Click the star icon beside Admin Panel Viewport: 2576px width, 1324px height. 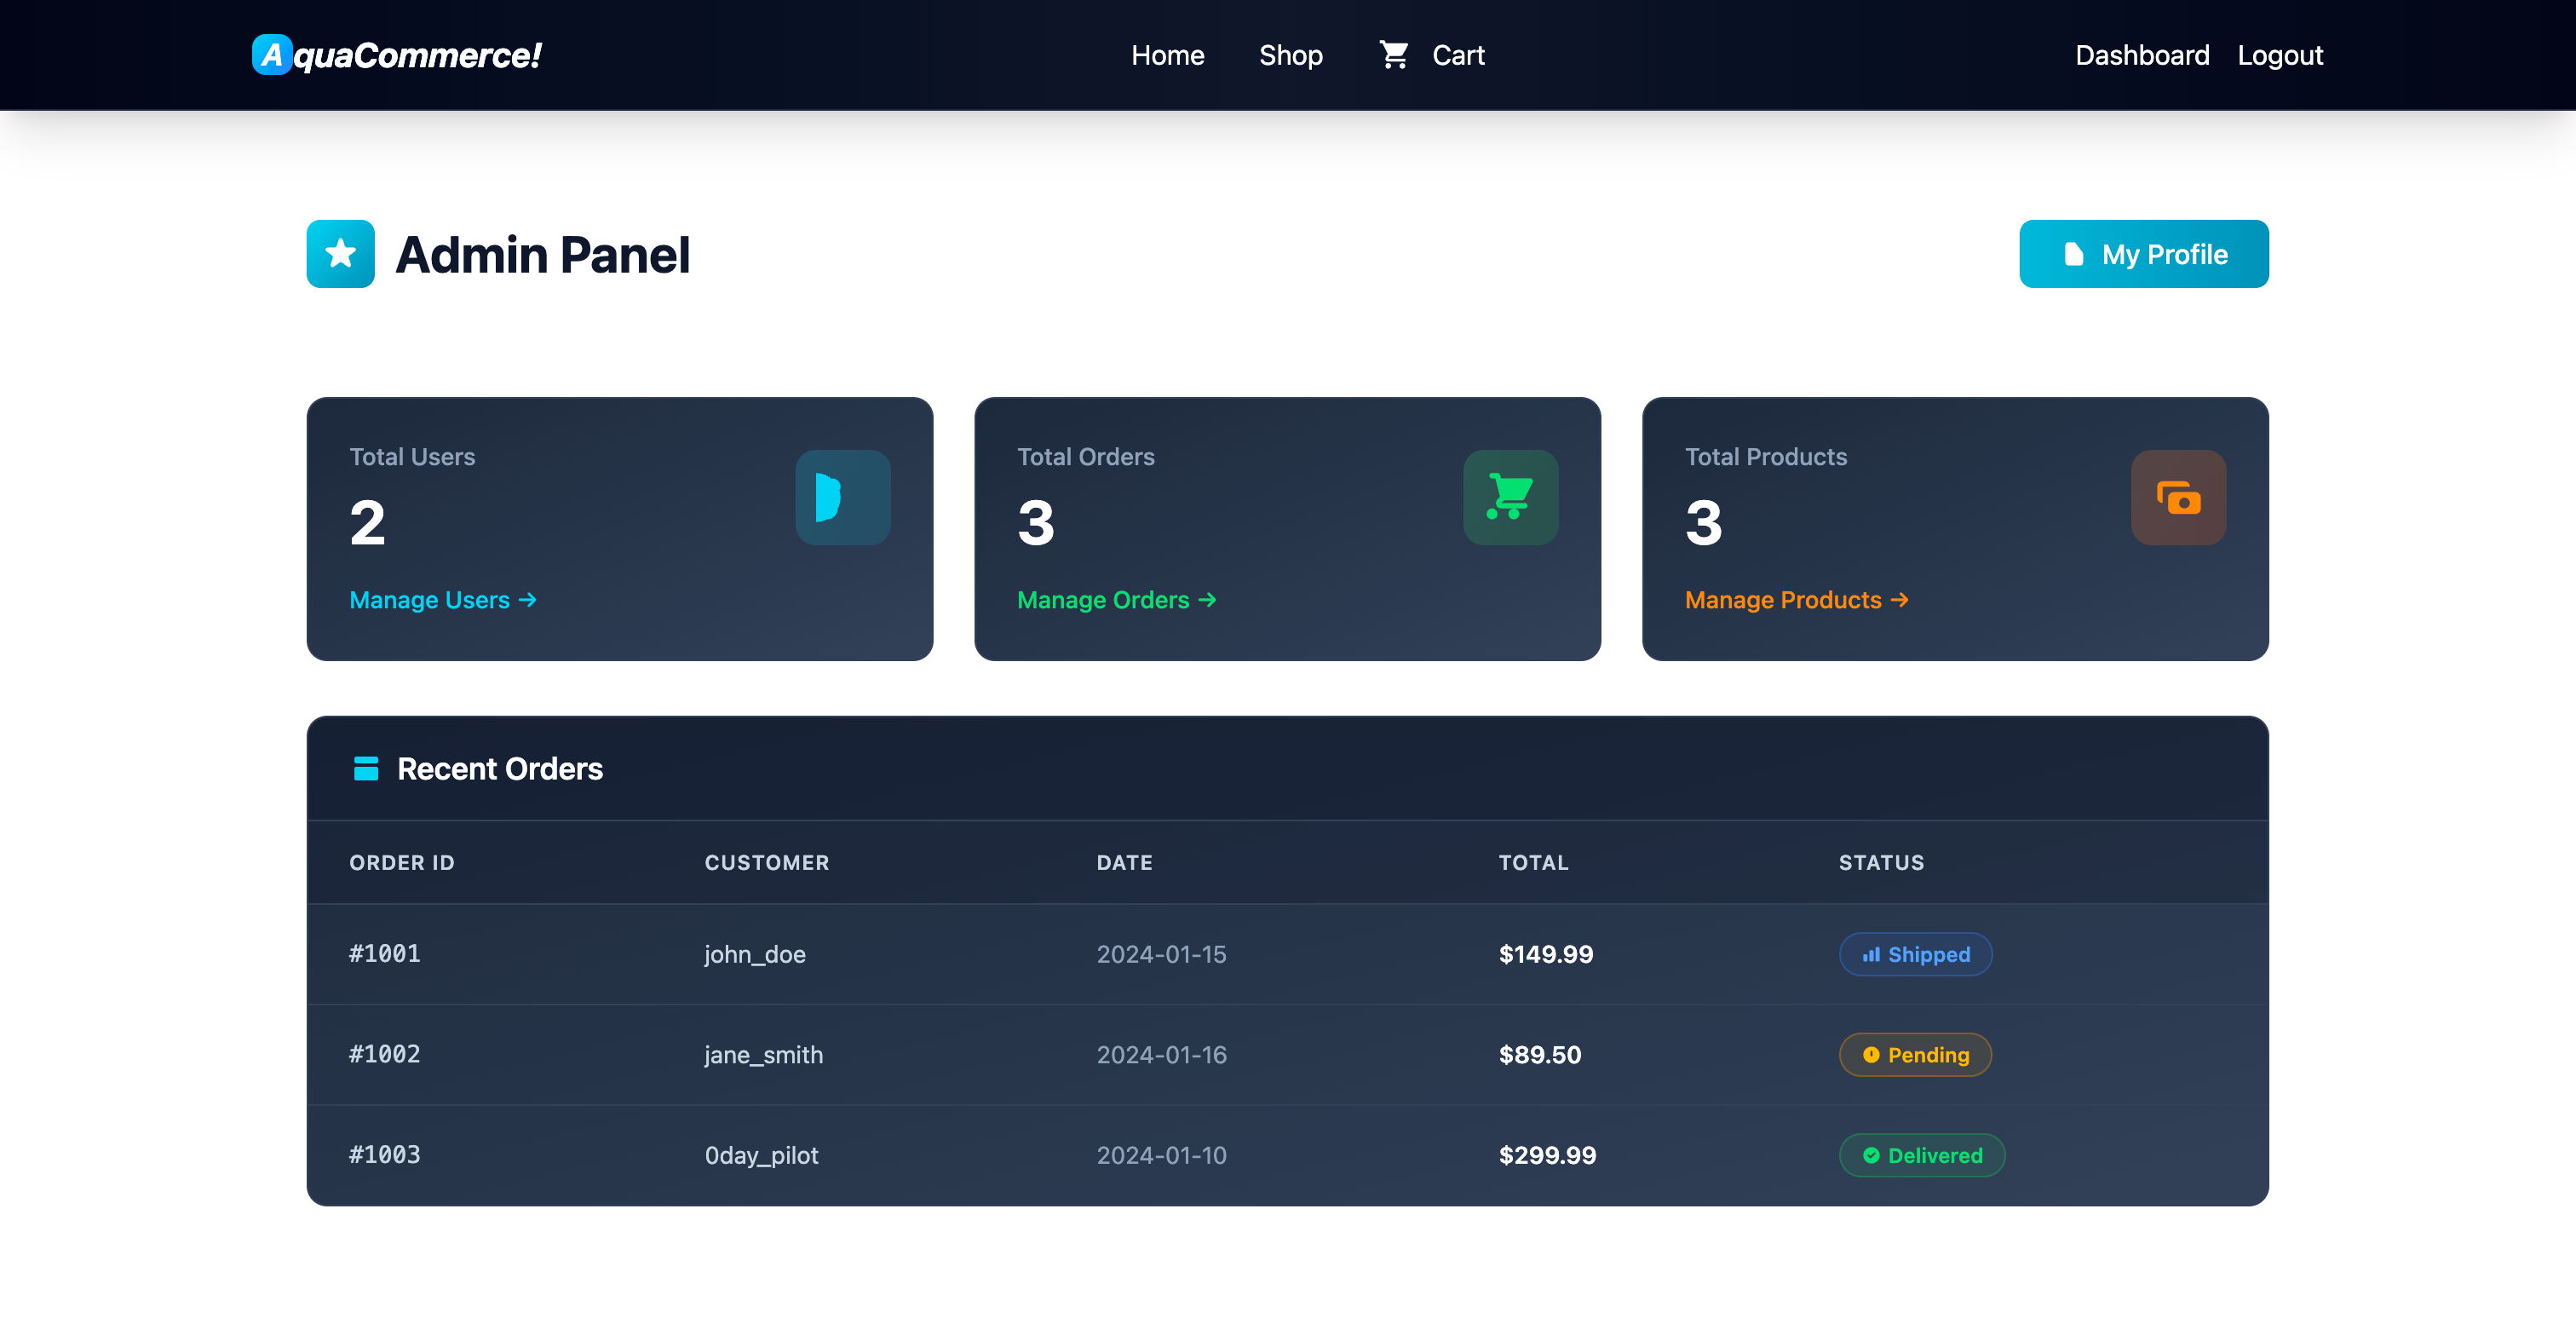(340, 254)
